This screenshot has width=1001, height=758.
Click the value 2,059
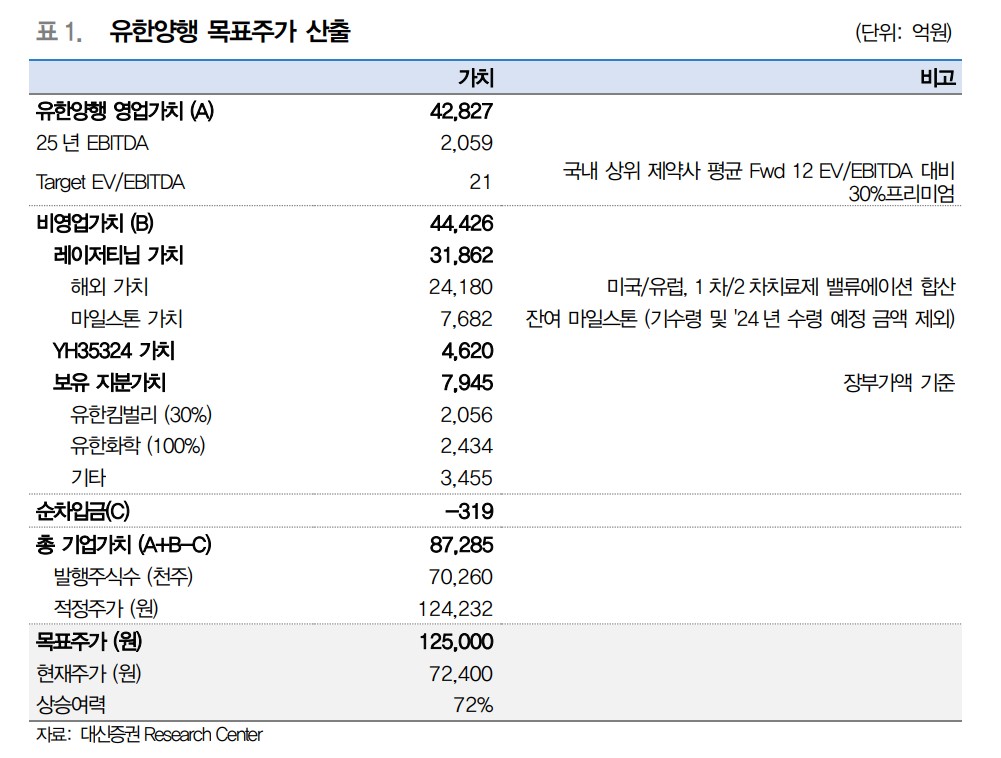coord(466,143)
